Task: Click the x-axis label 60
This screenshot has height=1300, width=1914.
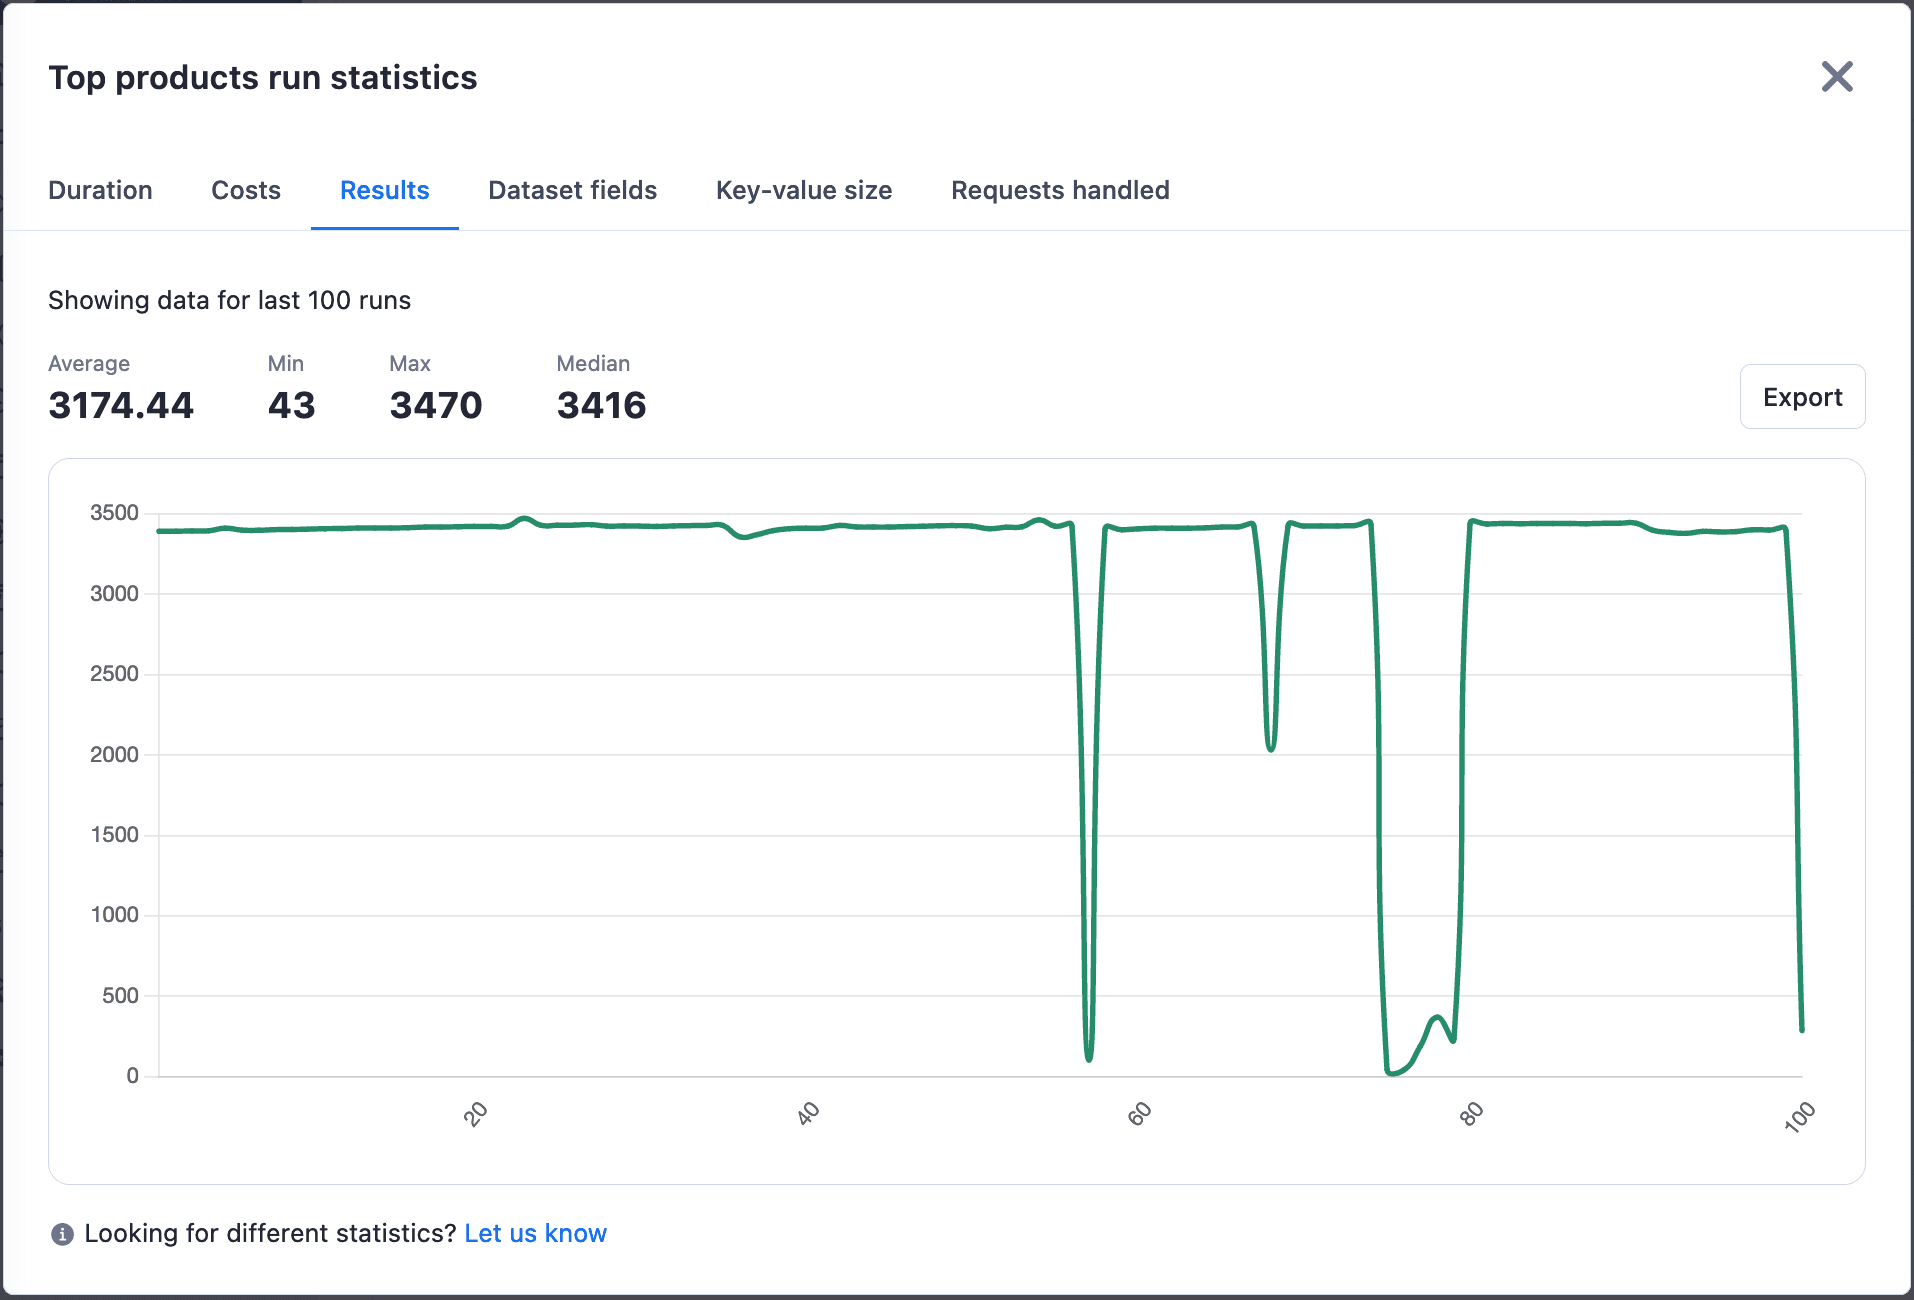Action: [1139, 1114]
